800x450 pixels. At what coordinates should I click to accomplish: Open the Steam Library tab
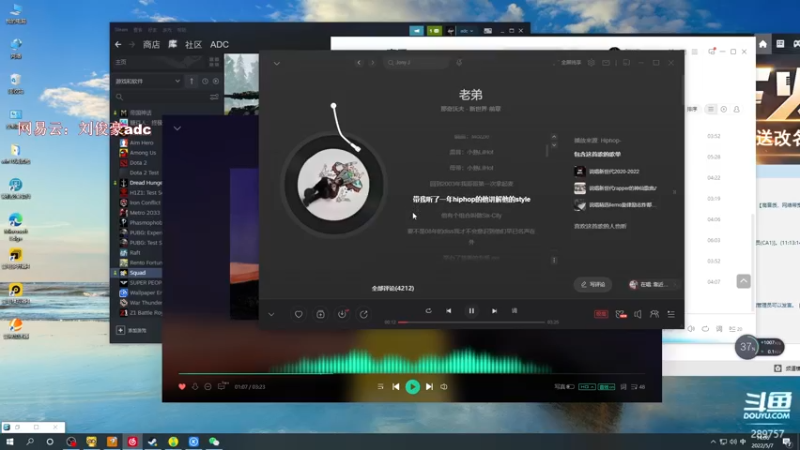(x=172, y=45)
